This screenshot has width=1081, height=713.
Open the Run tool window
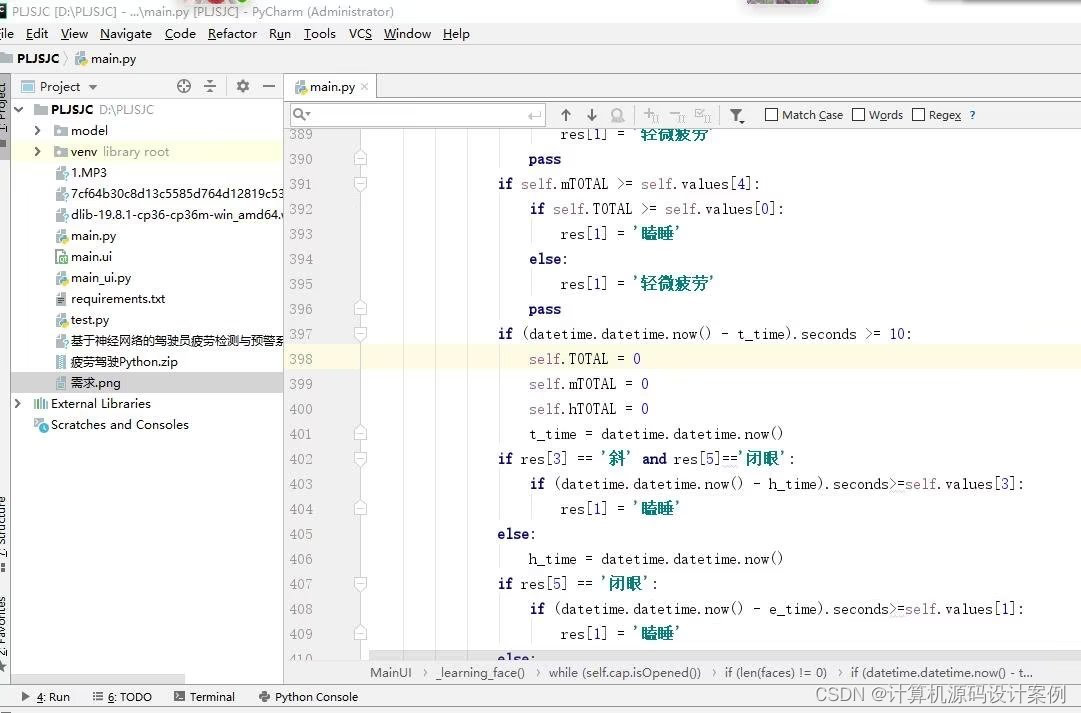(46, 696)
